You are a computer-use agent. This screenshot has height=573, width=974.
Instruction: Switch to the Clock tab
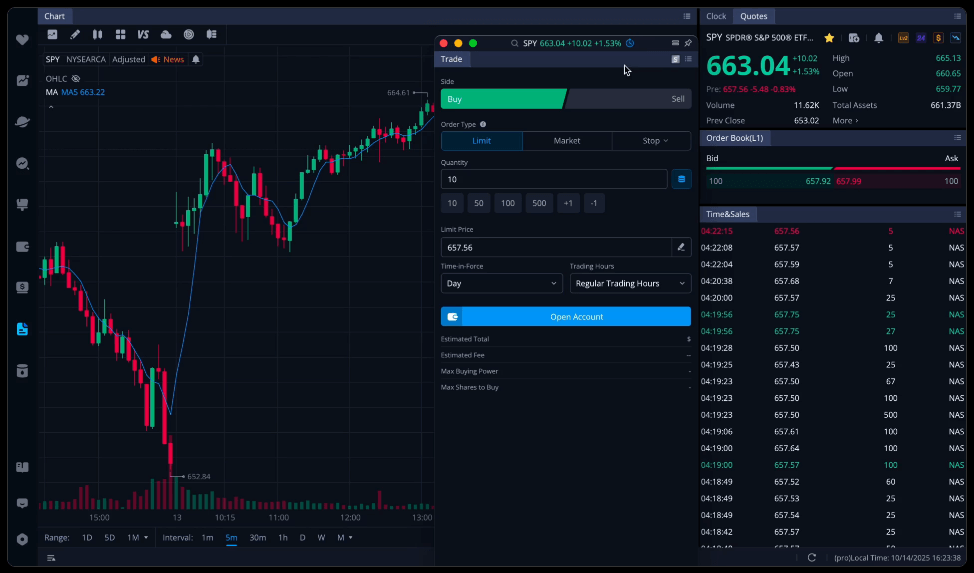click(x=716, y=16)
